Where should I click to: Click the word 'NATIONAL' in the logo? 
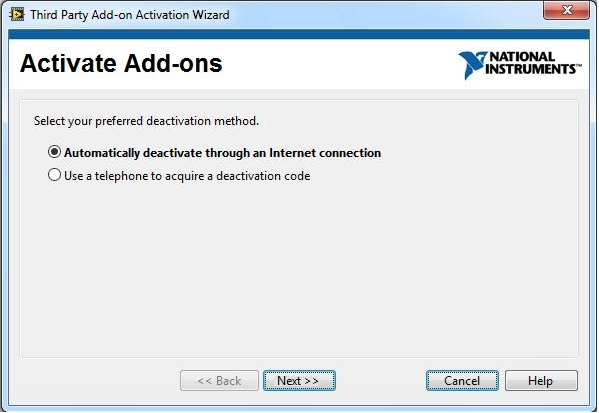point(522,57)
